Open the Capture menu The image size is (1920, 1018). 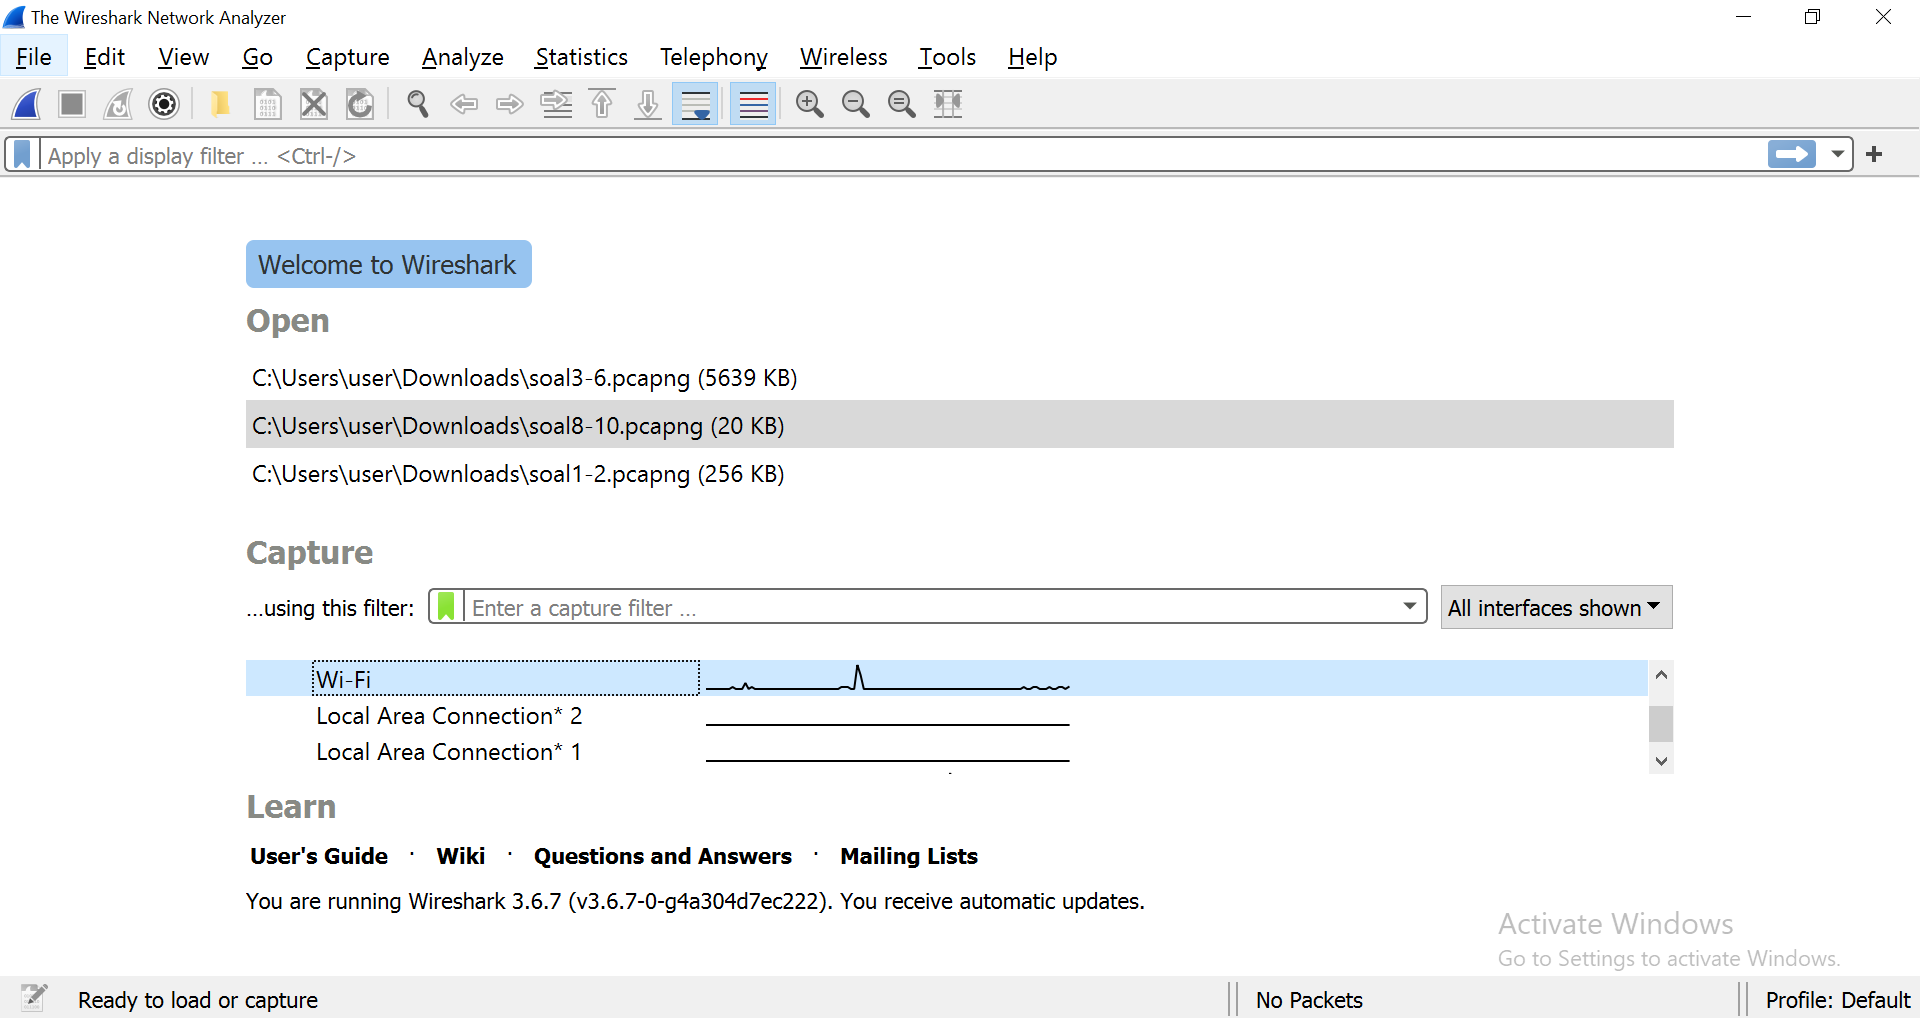click(x=347, y=57)
